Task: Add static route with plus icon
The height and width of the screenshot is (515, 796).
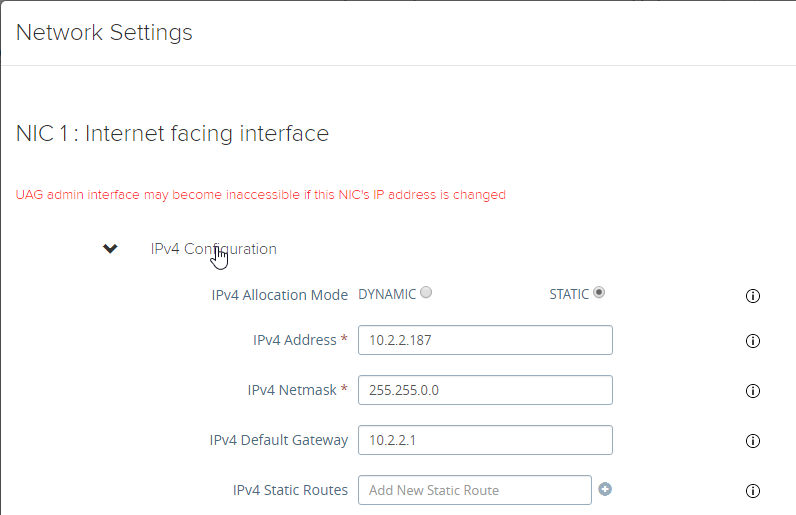Action: tap(605, 489)
